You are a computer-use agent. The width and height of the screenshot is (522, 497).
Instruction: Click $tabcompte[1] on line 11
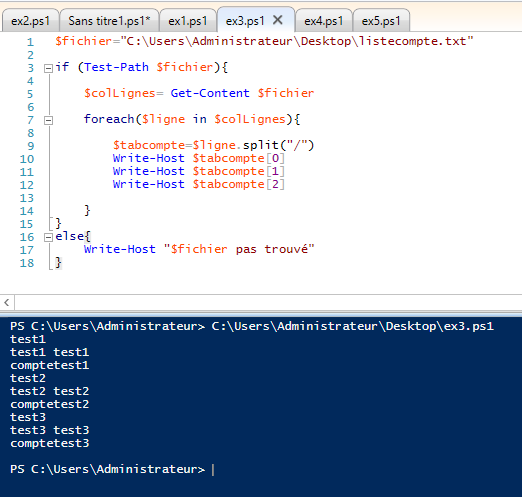238,171
